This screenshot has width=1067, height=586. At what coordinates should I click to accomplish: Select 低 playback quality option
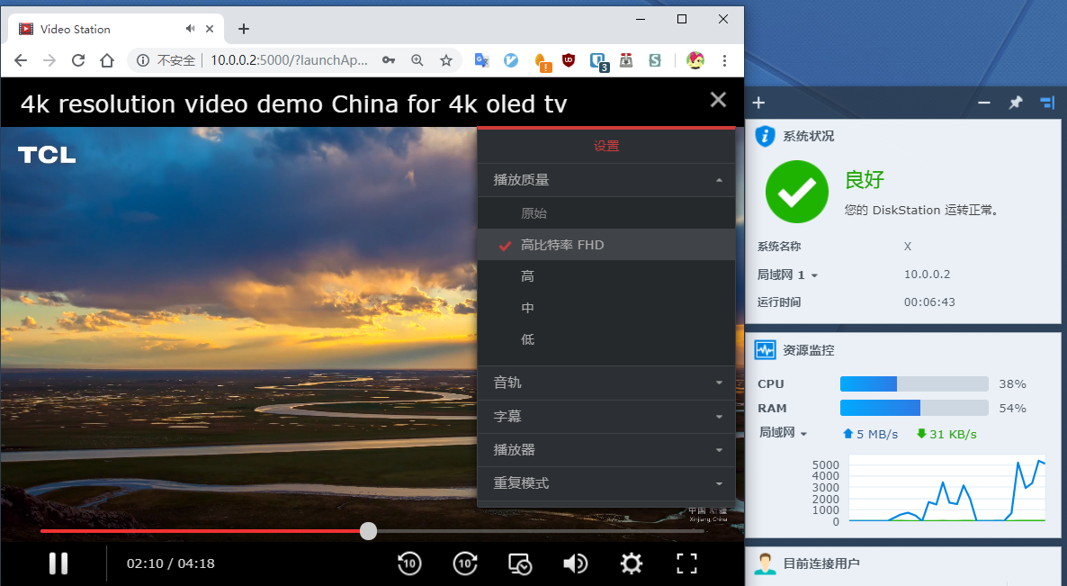(527, 339)
